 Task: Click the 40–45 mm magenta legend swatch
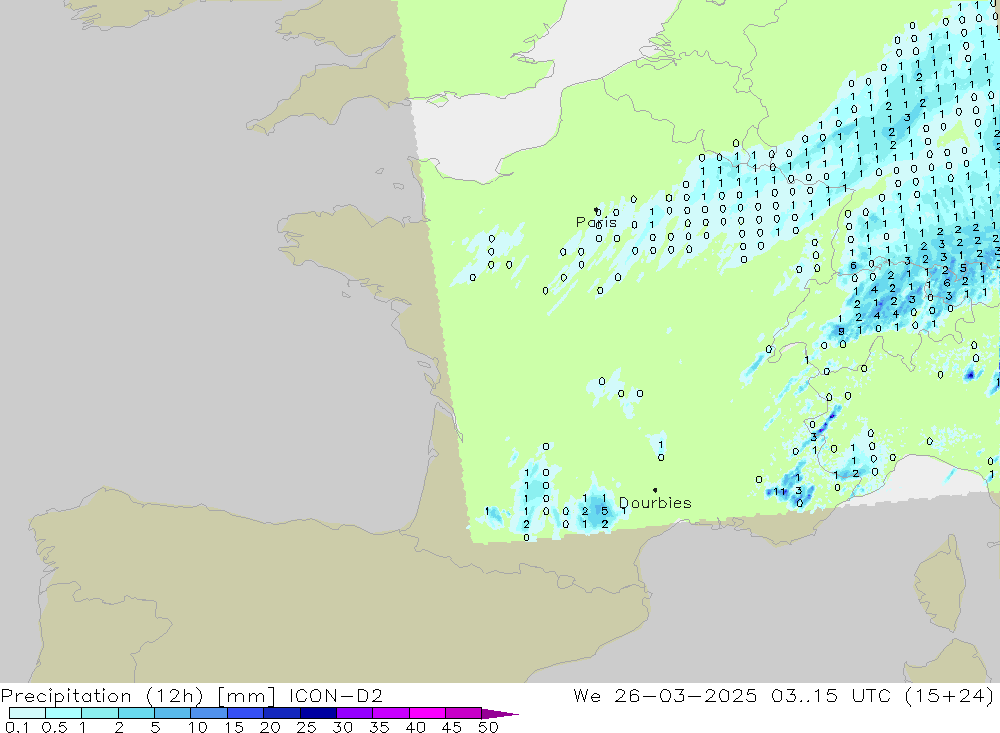point(427,713)
